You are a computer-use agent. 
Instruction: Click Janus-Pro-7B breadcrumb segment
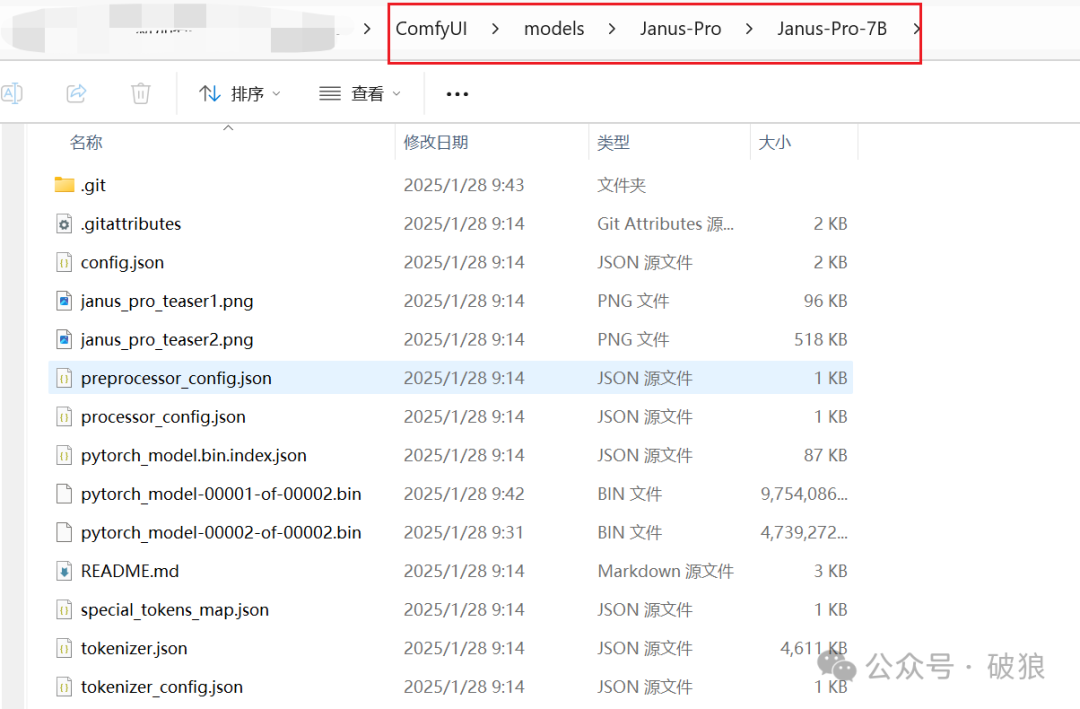click(832, 29)
